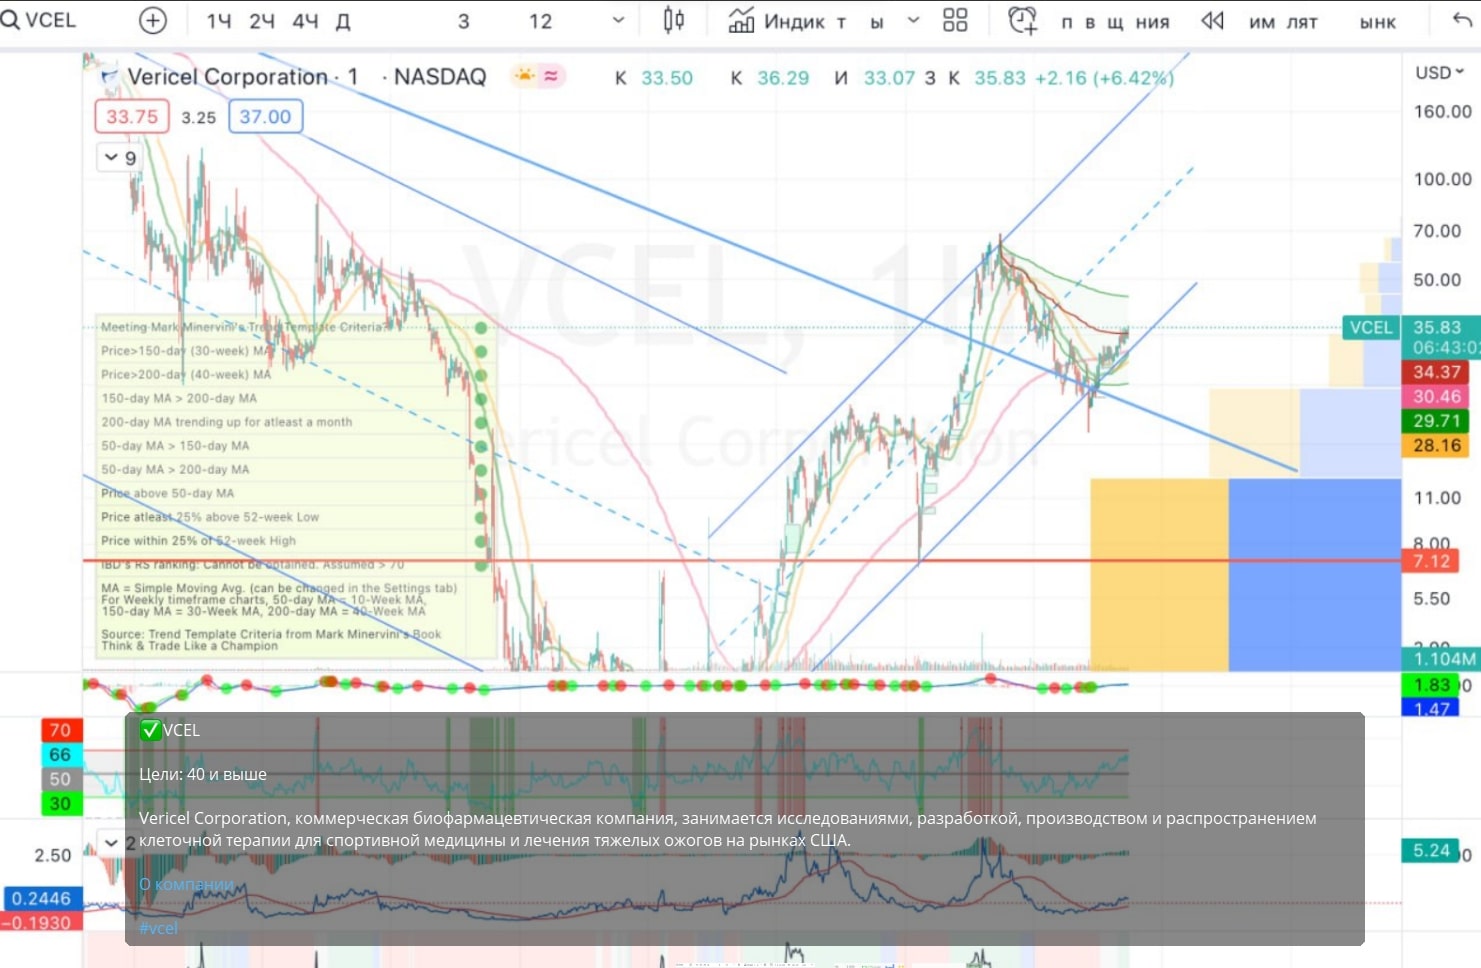1481x968 pixels.
Task: Click the green 30 RSI level label
Action: tap(60, 803)
